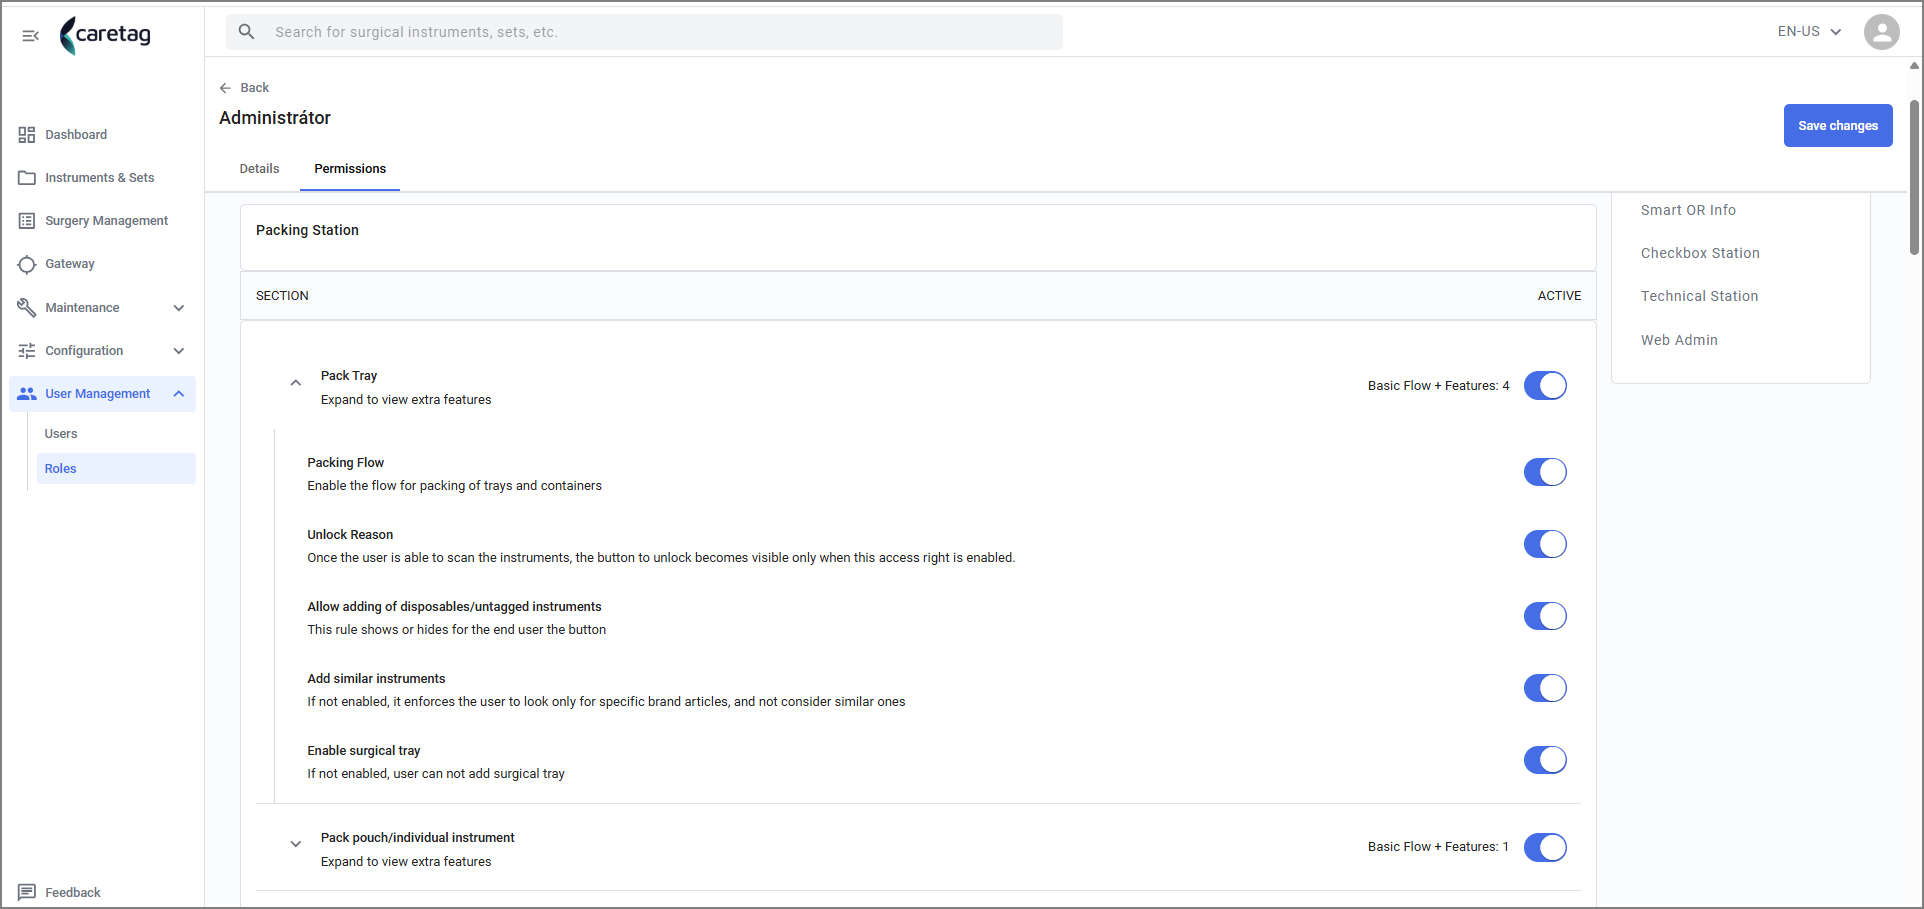Image resolution: width=1924 pixels, height=909 pixels.
Task: Click the Dashboard grid icon
Action: click(27, 135)
